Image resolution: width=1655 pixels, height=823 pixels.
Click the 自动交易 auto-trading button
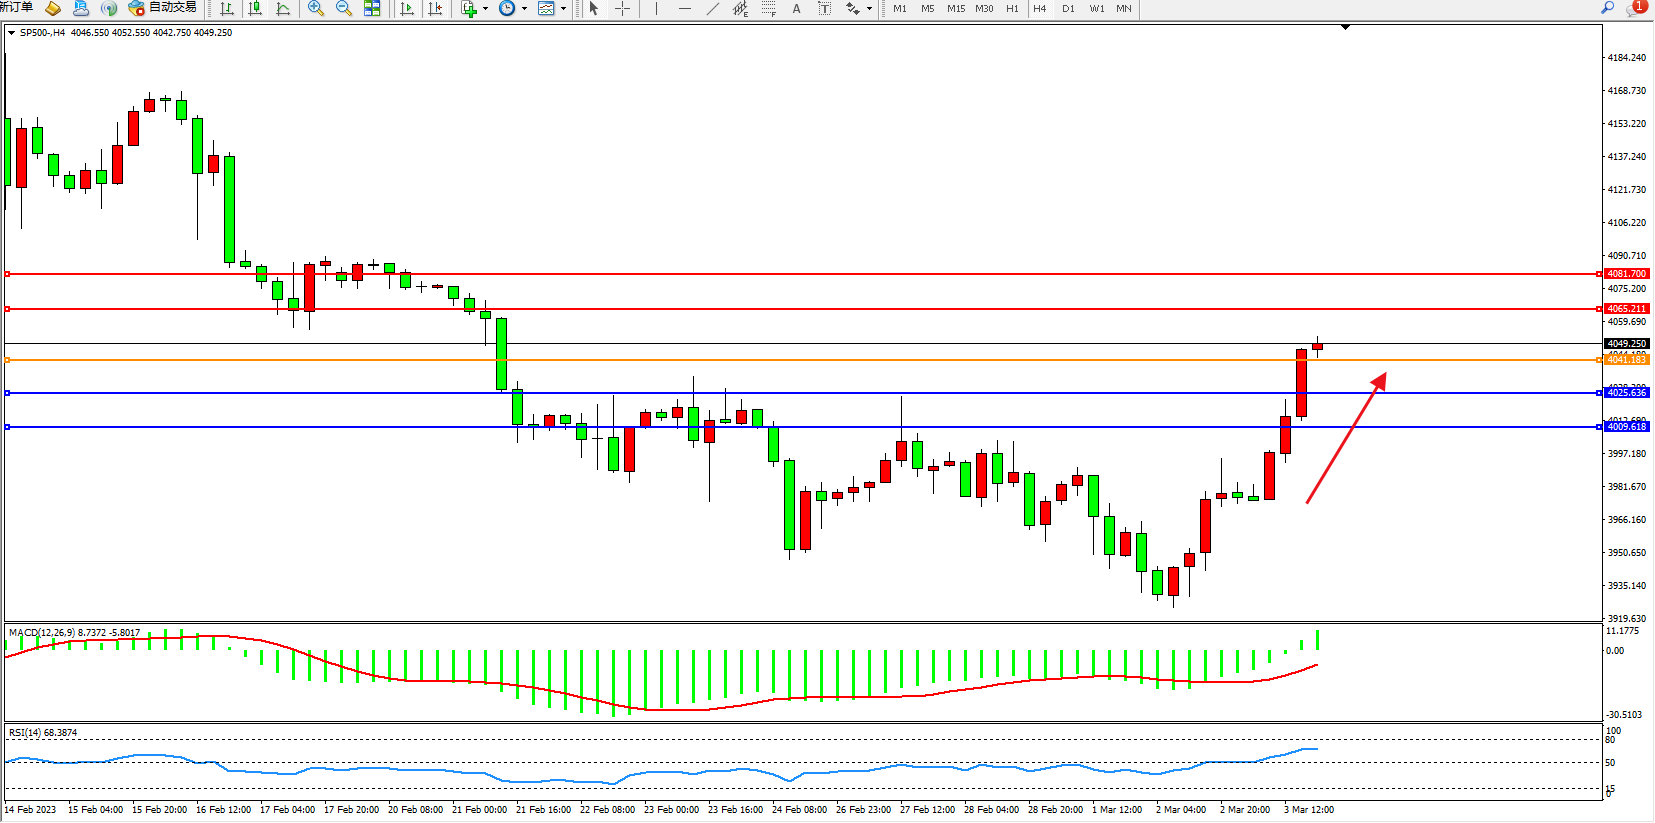(x=163, y=8)
